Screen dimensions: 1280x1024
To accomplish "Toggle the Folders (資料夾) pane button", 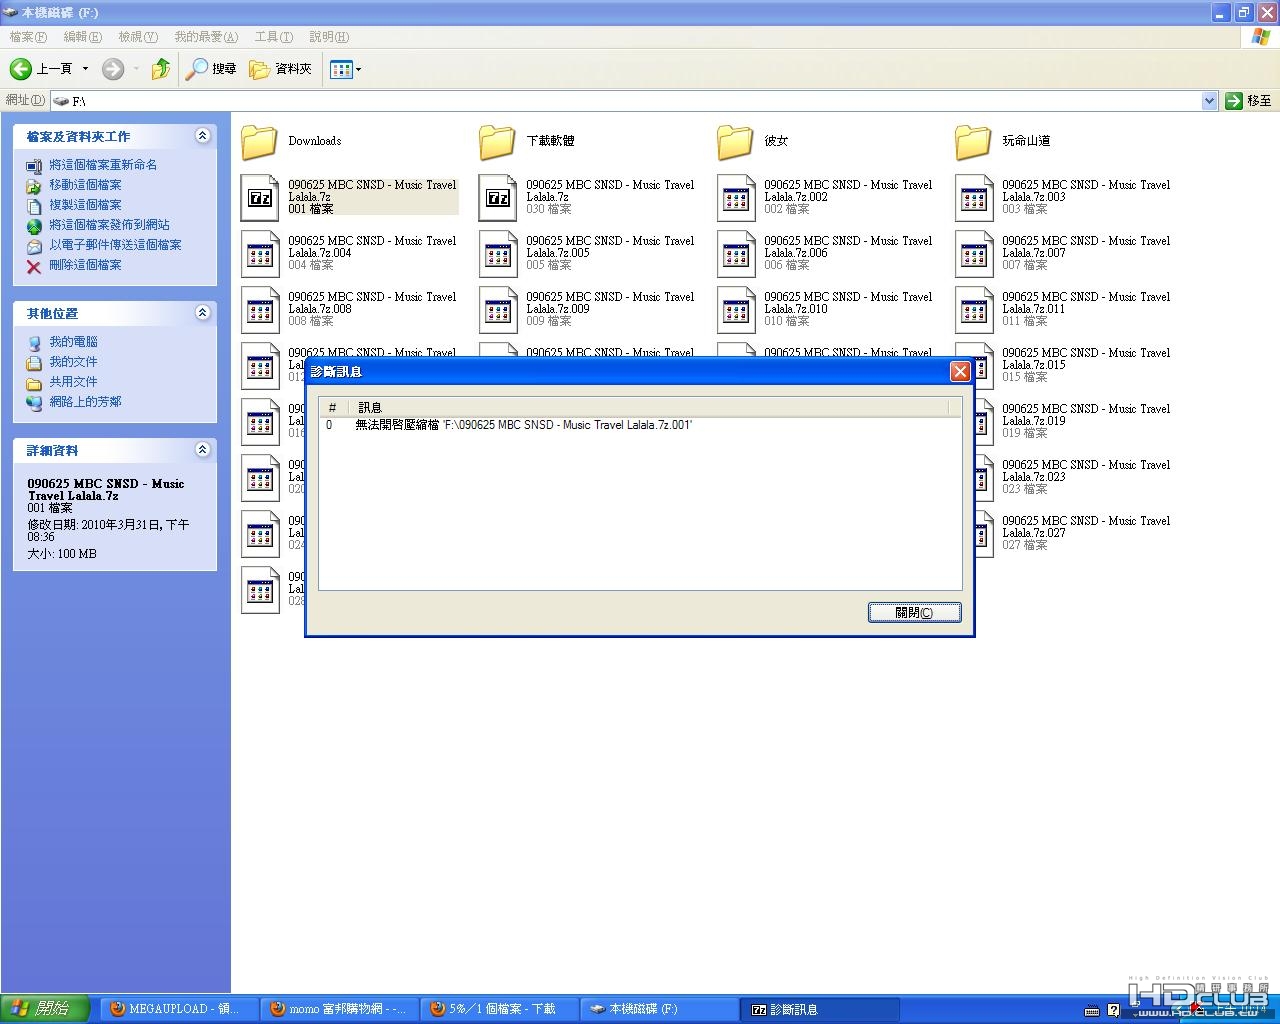I will pos(281,69).
